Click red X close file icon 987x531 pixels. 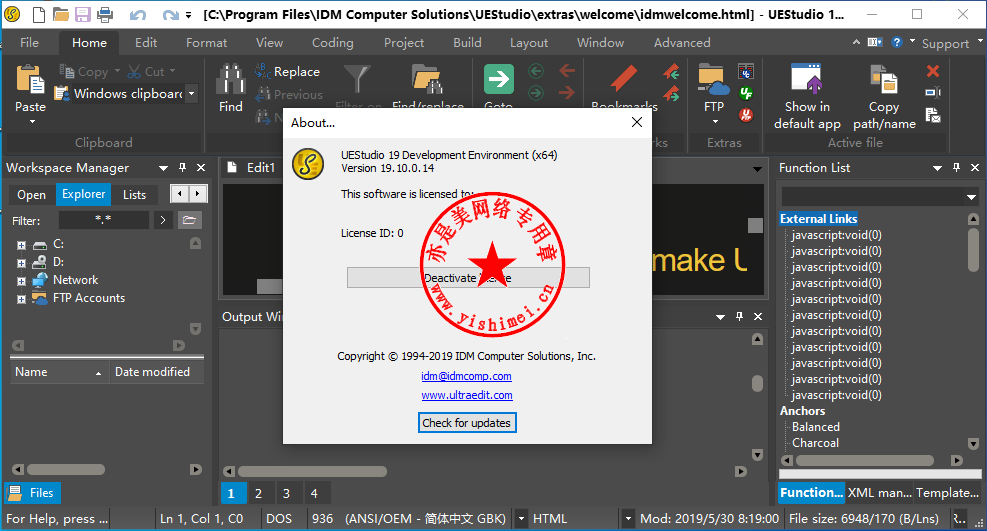[x=933, y=71]
